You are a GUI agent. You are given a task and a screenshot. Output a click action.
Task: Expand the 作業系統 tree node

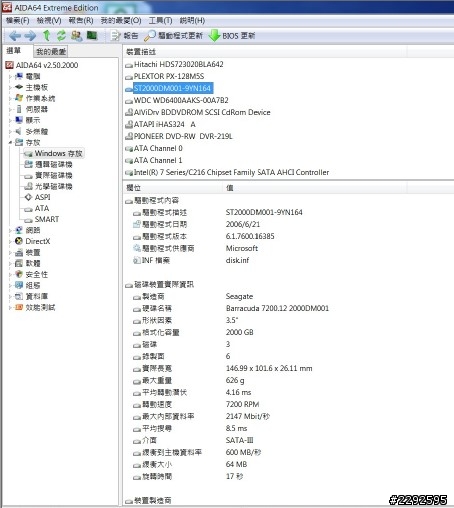(10, 98)
